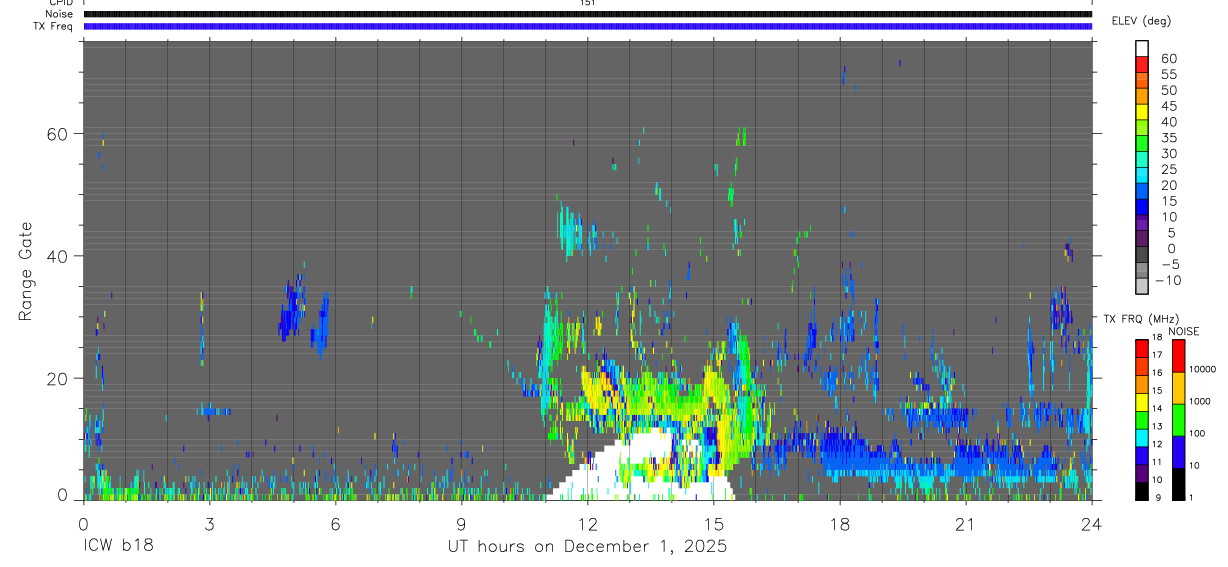This screenshot has width=1228, height=567.
Task: Click the y-axis tick label 40
Action: 57,256
